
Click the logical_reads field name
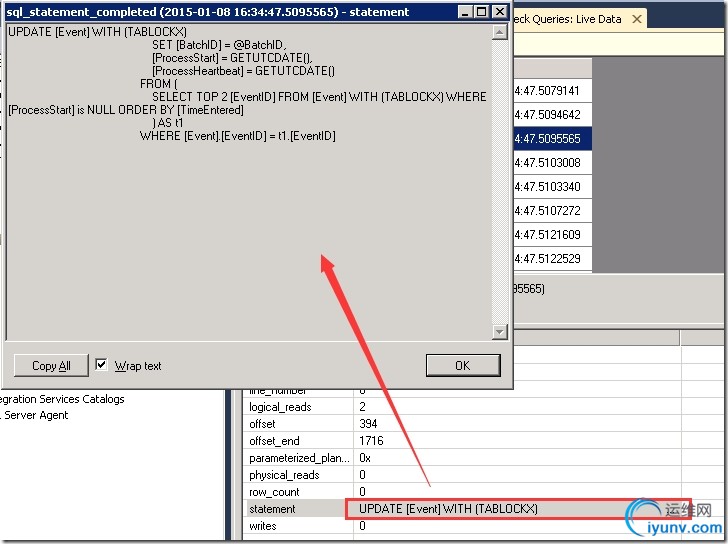pyautogui.click(x=280, y=407)
